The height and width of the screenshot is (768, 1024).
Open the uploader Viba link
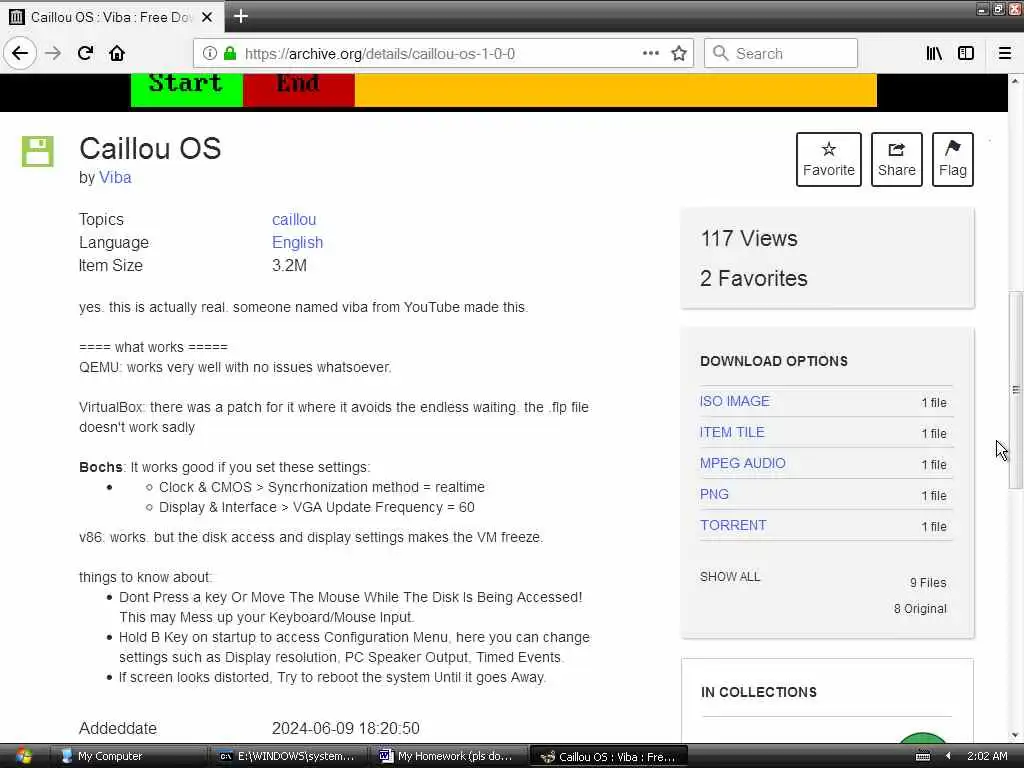coord(115,178)
